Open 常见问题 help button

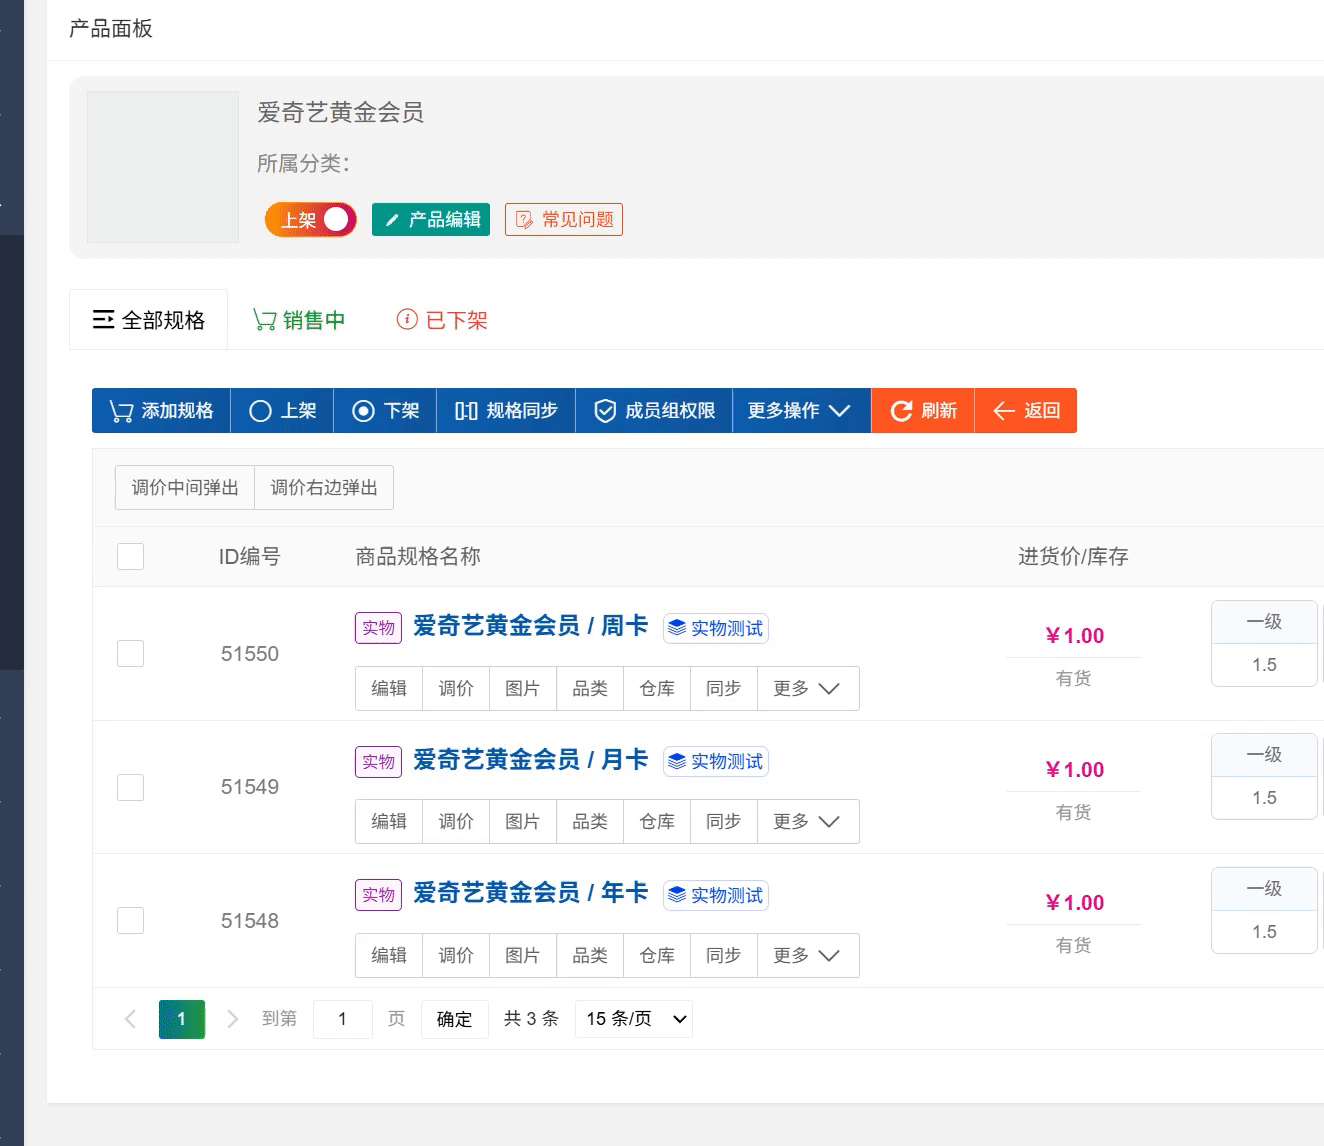pos(564,220)
